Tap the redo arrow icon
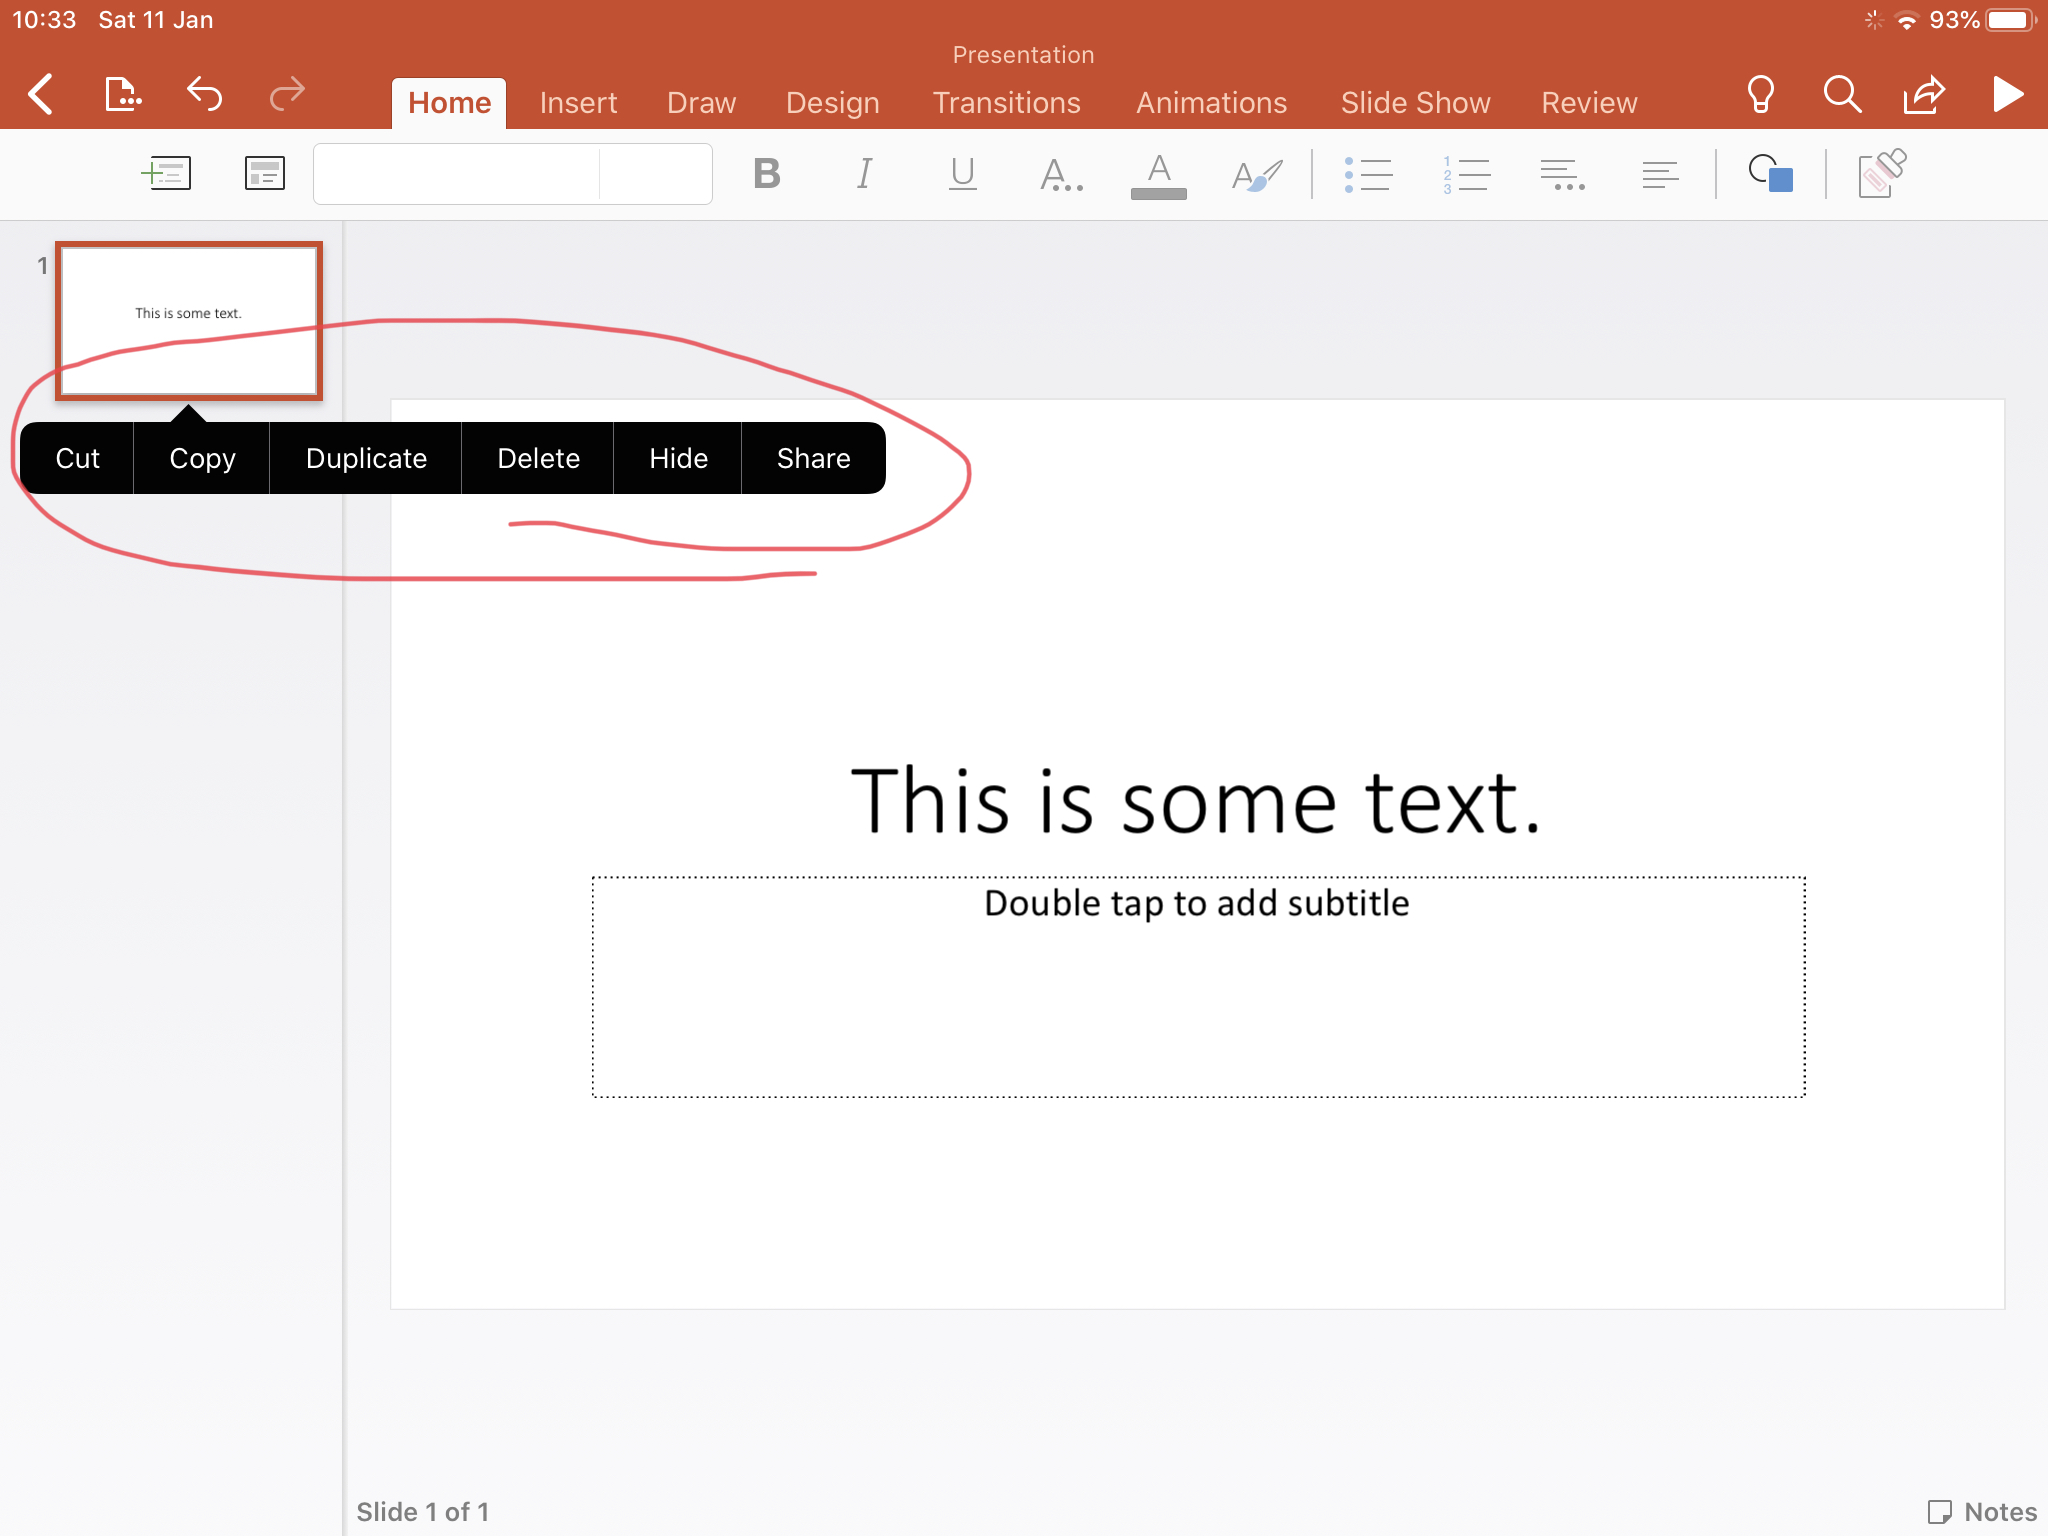 tap(287, 95)
